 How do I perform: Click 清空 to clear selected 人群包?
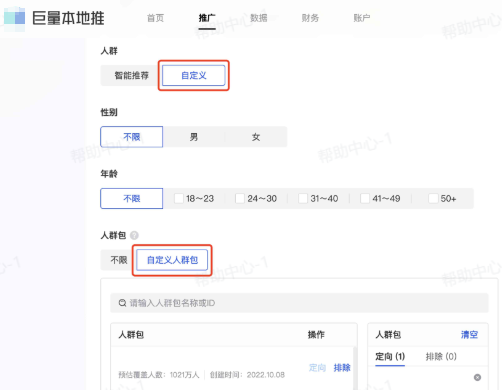click(469, 335)
